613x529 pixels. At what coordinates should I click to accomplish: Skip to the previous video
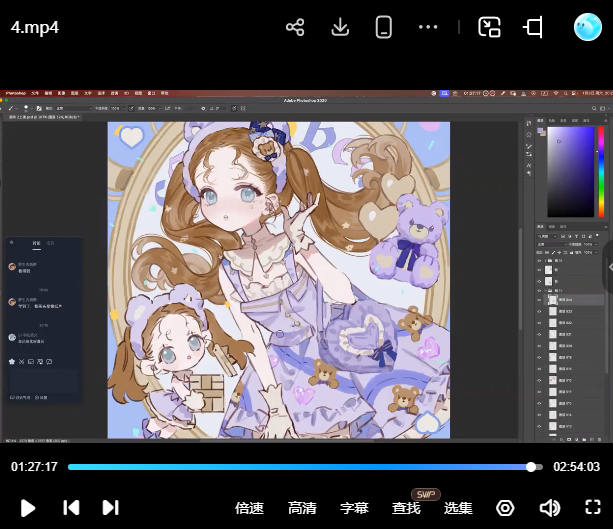point(71,507)
